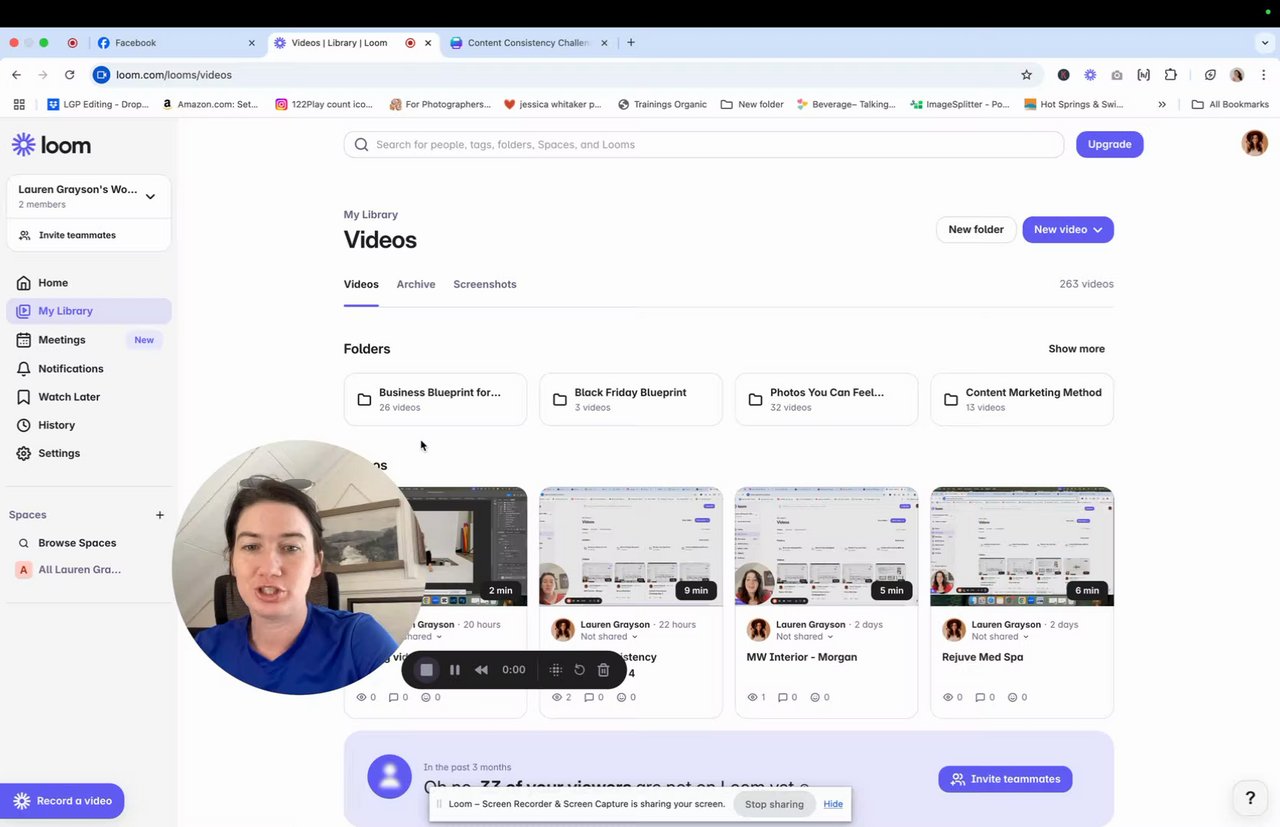Bookmark this page with the star icon

click(x=1026, y=75)
